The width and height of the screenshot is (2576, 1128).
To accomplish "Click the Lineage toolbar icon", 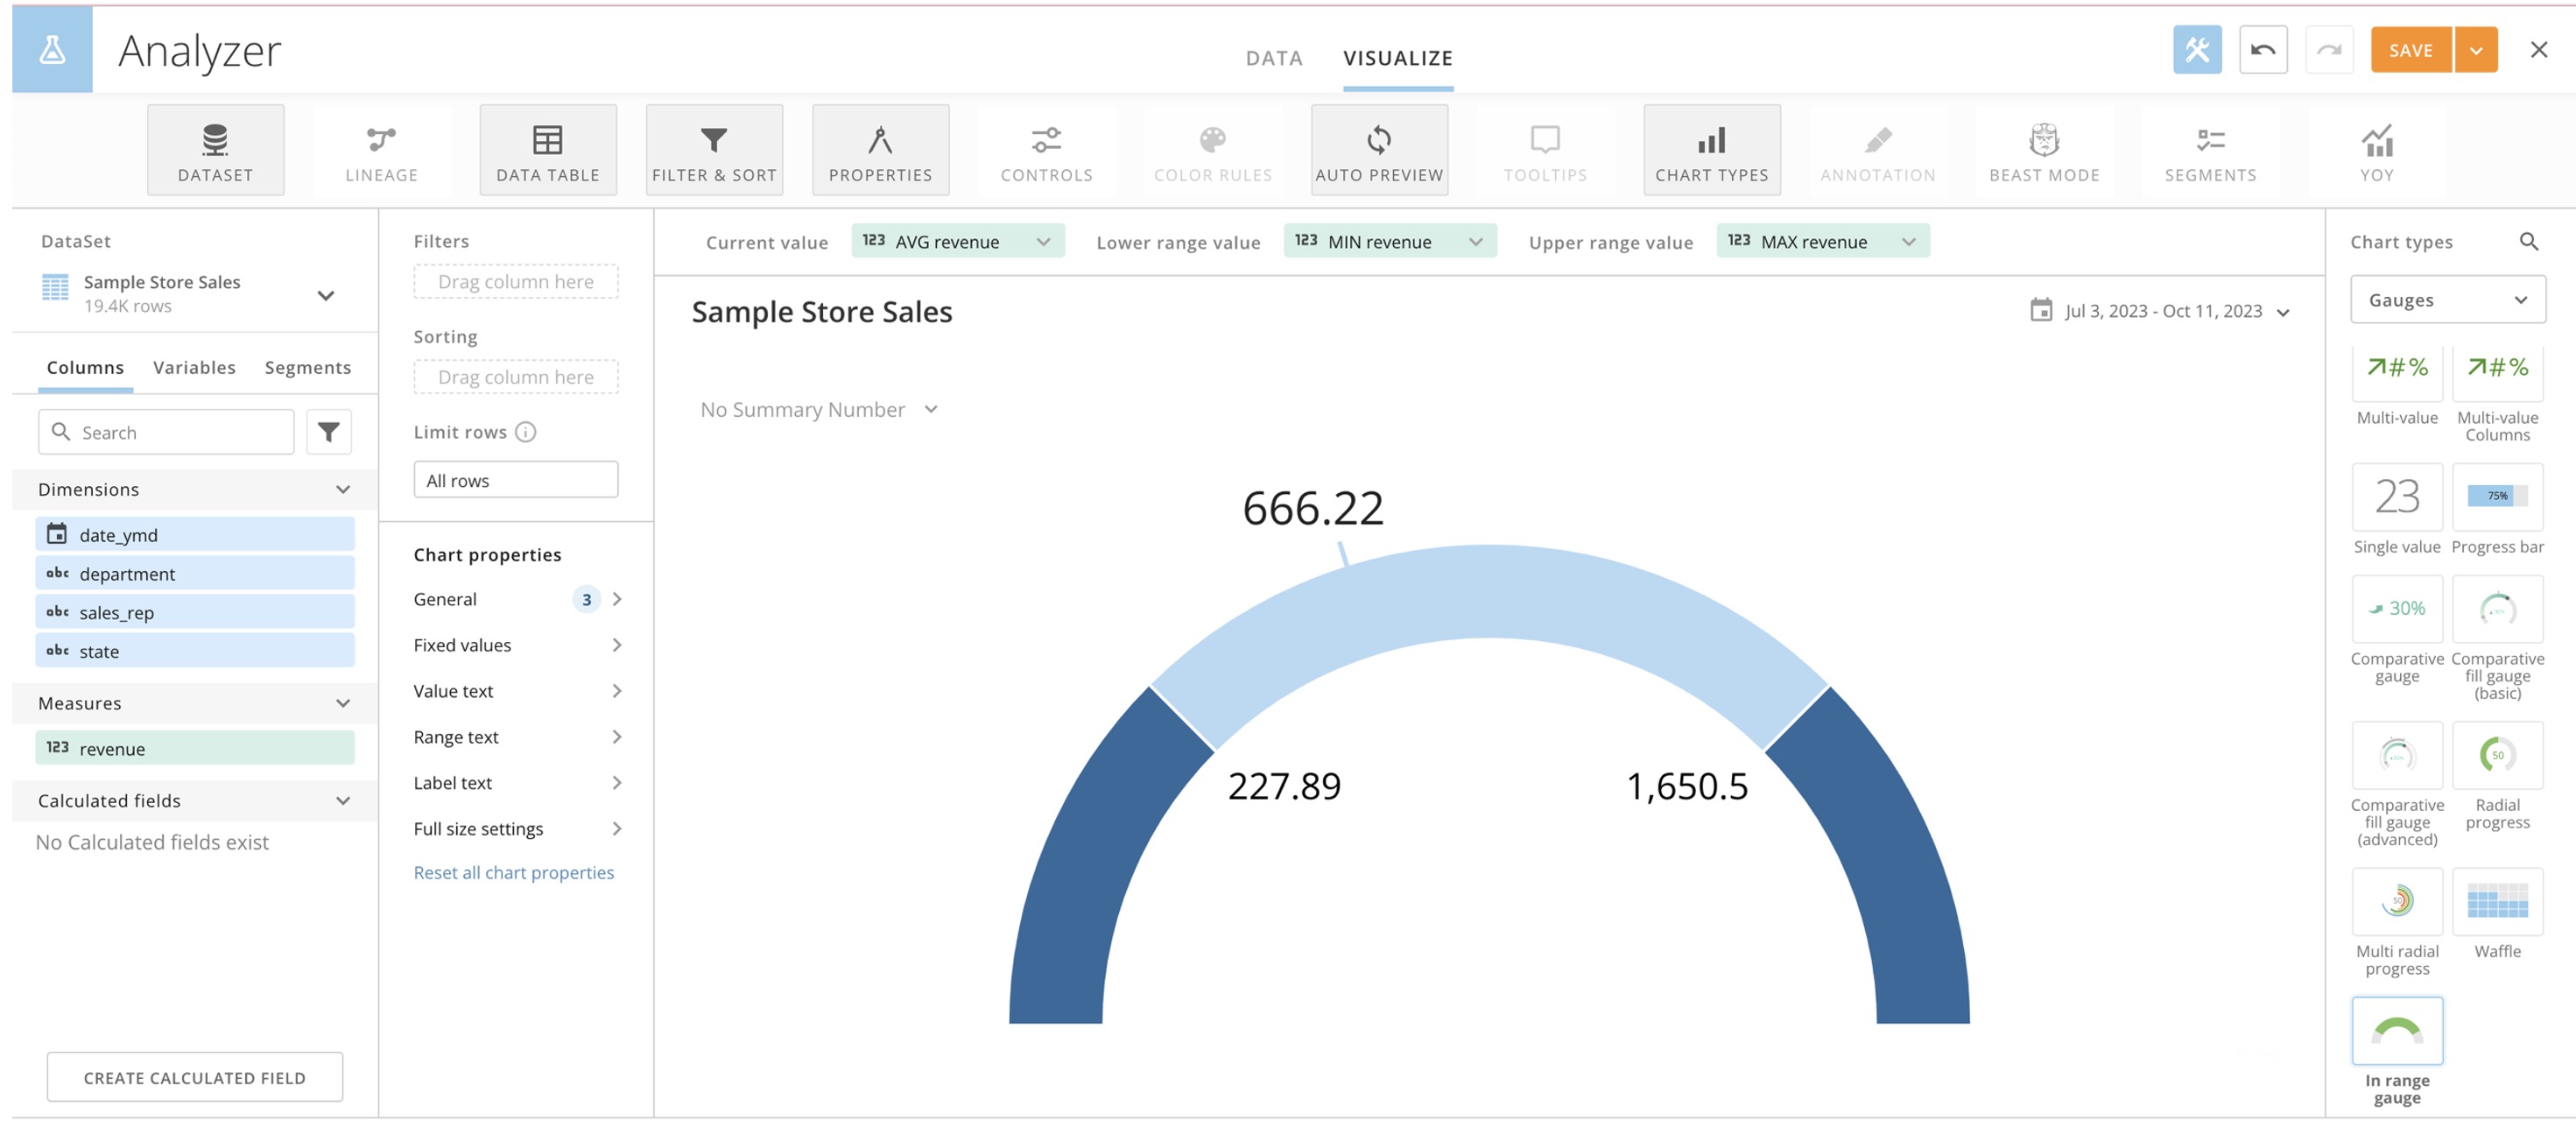I will point(381,150).
